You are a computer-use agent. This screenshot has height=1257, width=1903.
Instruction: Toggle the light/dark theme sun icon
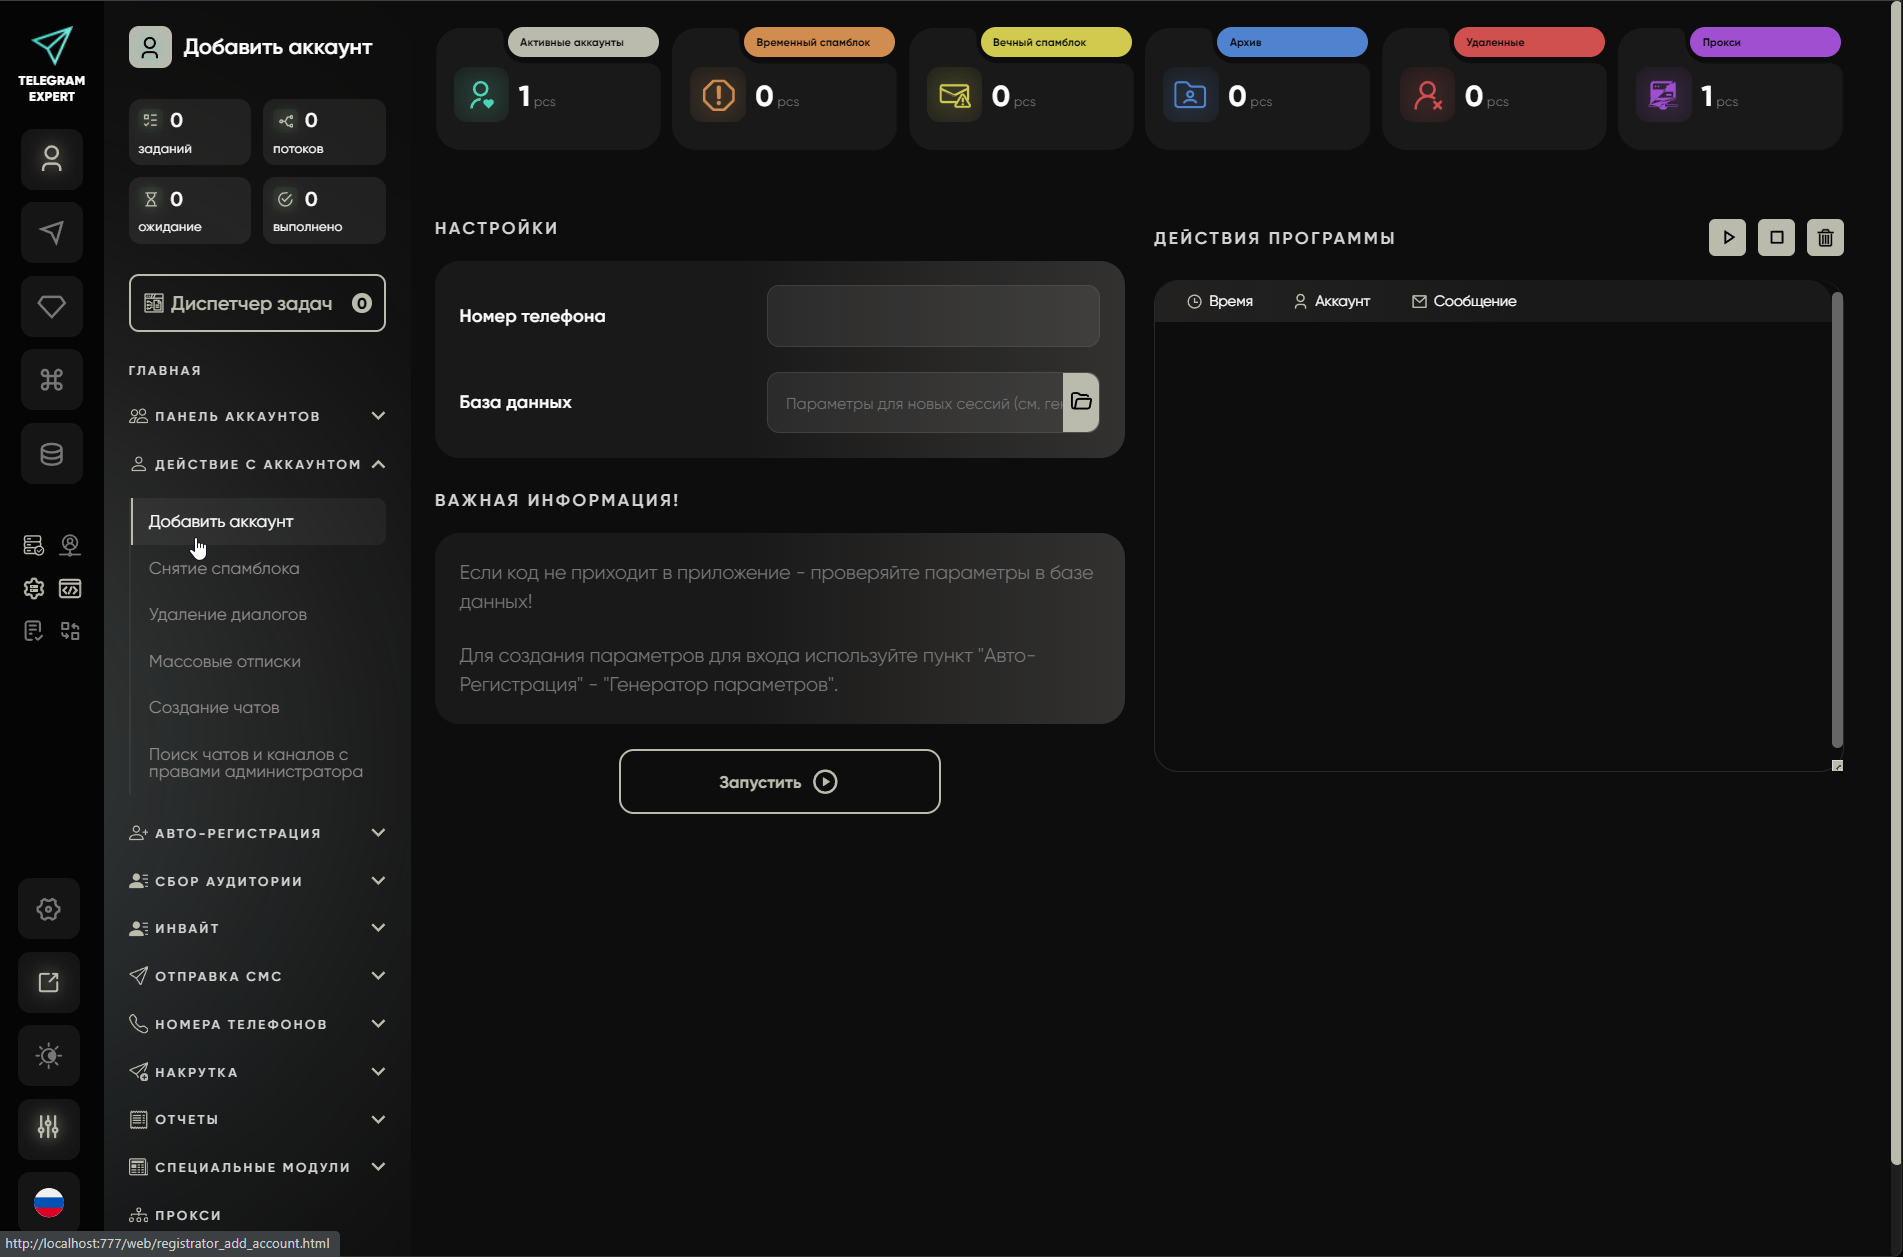coord(49,1056)
